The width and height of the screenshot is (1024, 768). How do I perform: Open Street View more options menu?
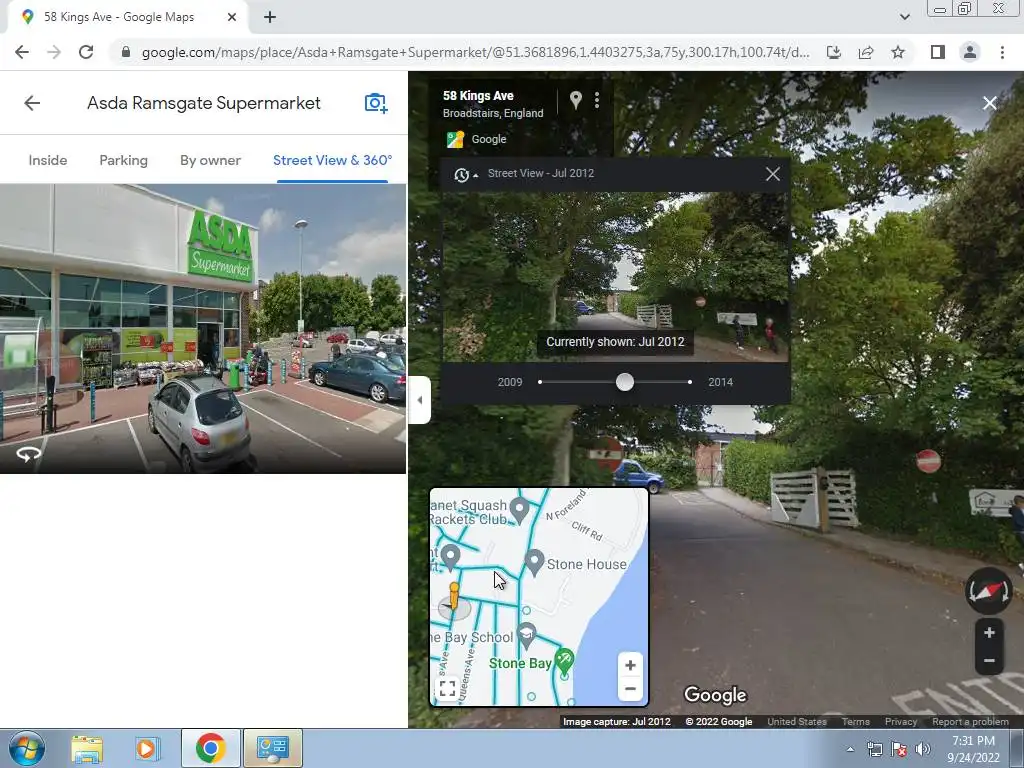click(597, 100)
